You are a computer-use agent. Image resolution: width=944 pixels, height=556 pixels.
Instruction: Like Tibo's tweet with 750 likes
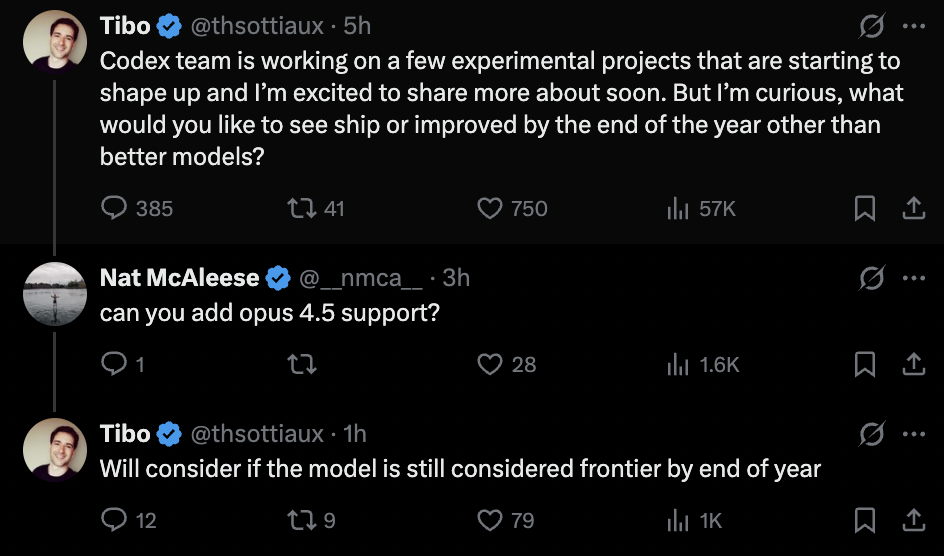coord(489,208)
